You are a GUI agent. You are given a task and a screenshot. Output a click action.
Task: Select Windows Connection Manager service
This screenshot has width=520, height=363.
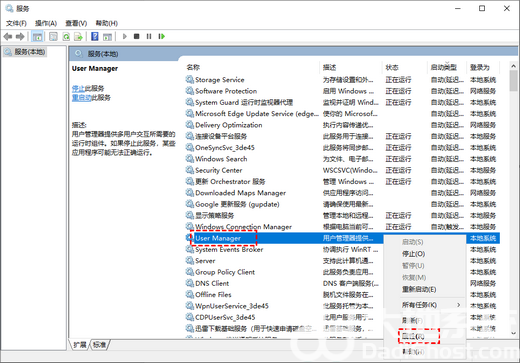coord(342,227)
